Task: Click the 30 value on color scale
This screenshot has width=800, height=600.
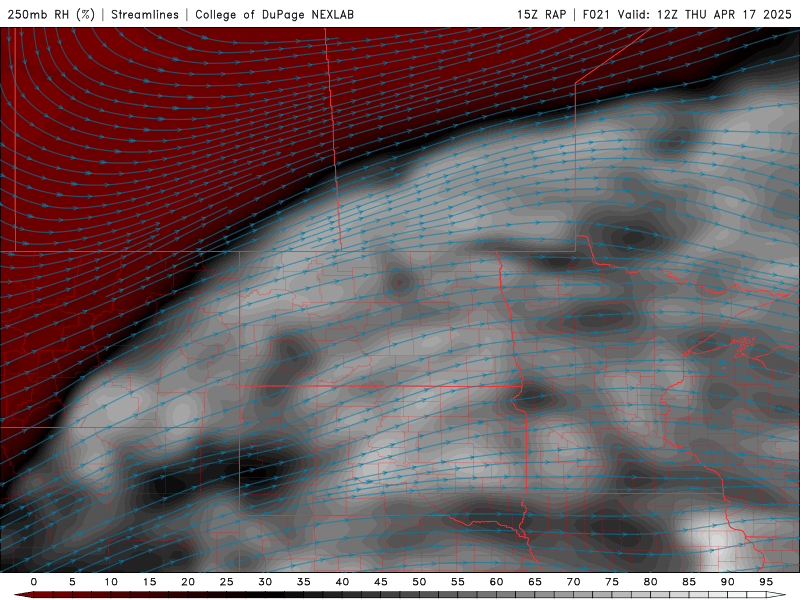Action: (x=265, y=582)
